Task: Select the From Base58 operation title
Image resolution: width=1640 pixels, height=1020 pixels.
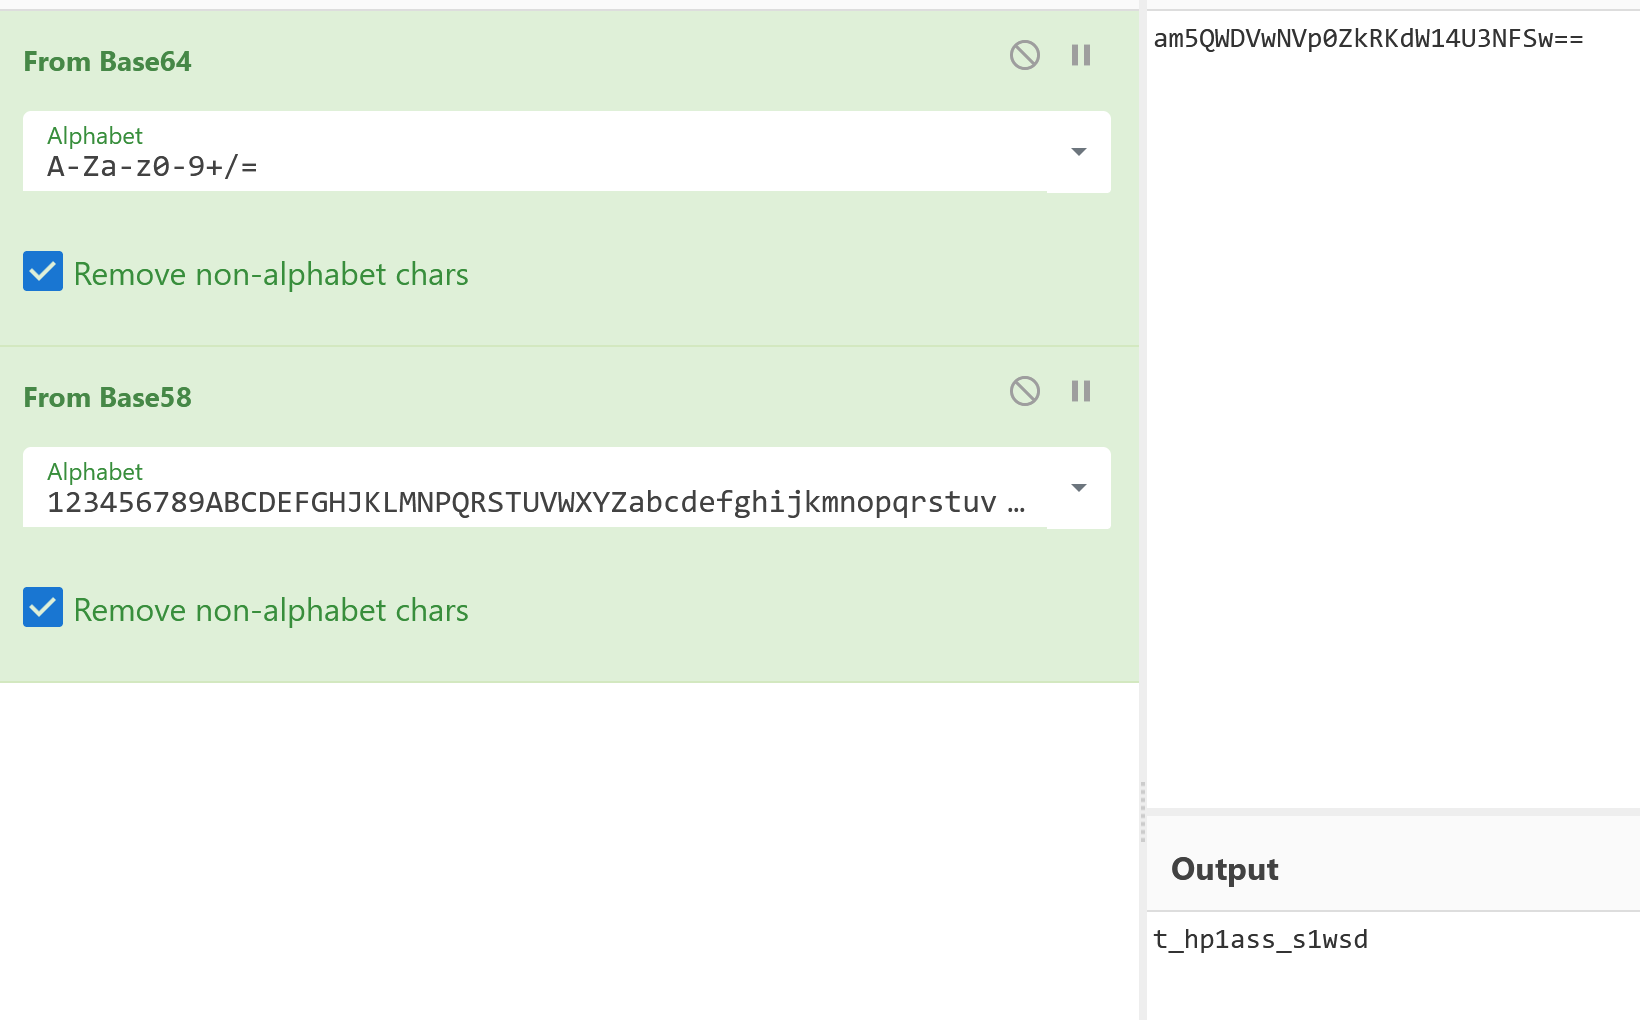Action: tap(107, 398)
